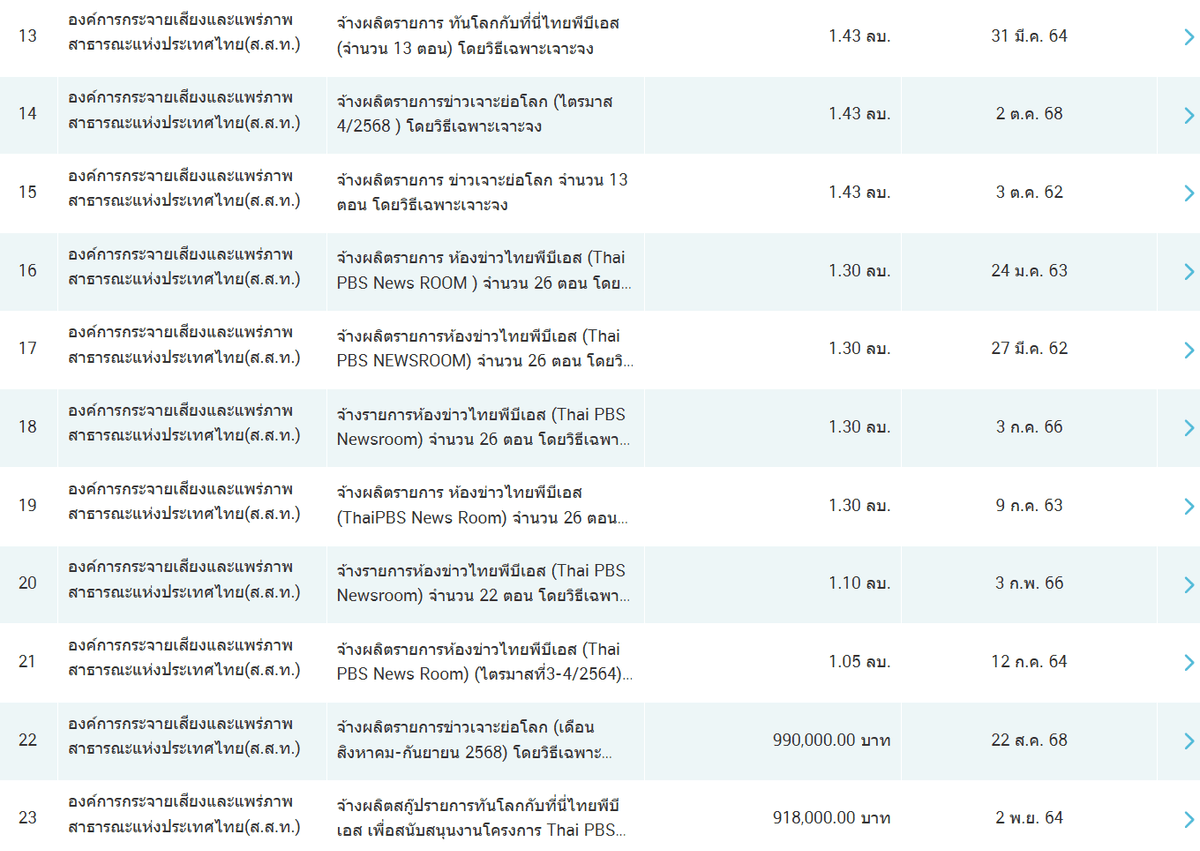Open the project title mentioning ไตรมาสที่3-4/2564

click(x=485, y=661)
